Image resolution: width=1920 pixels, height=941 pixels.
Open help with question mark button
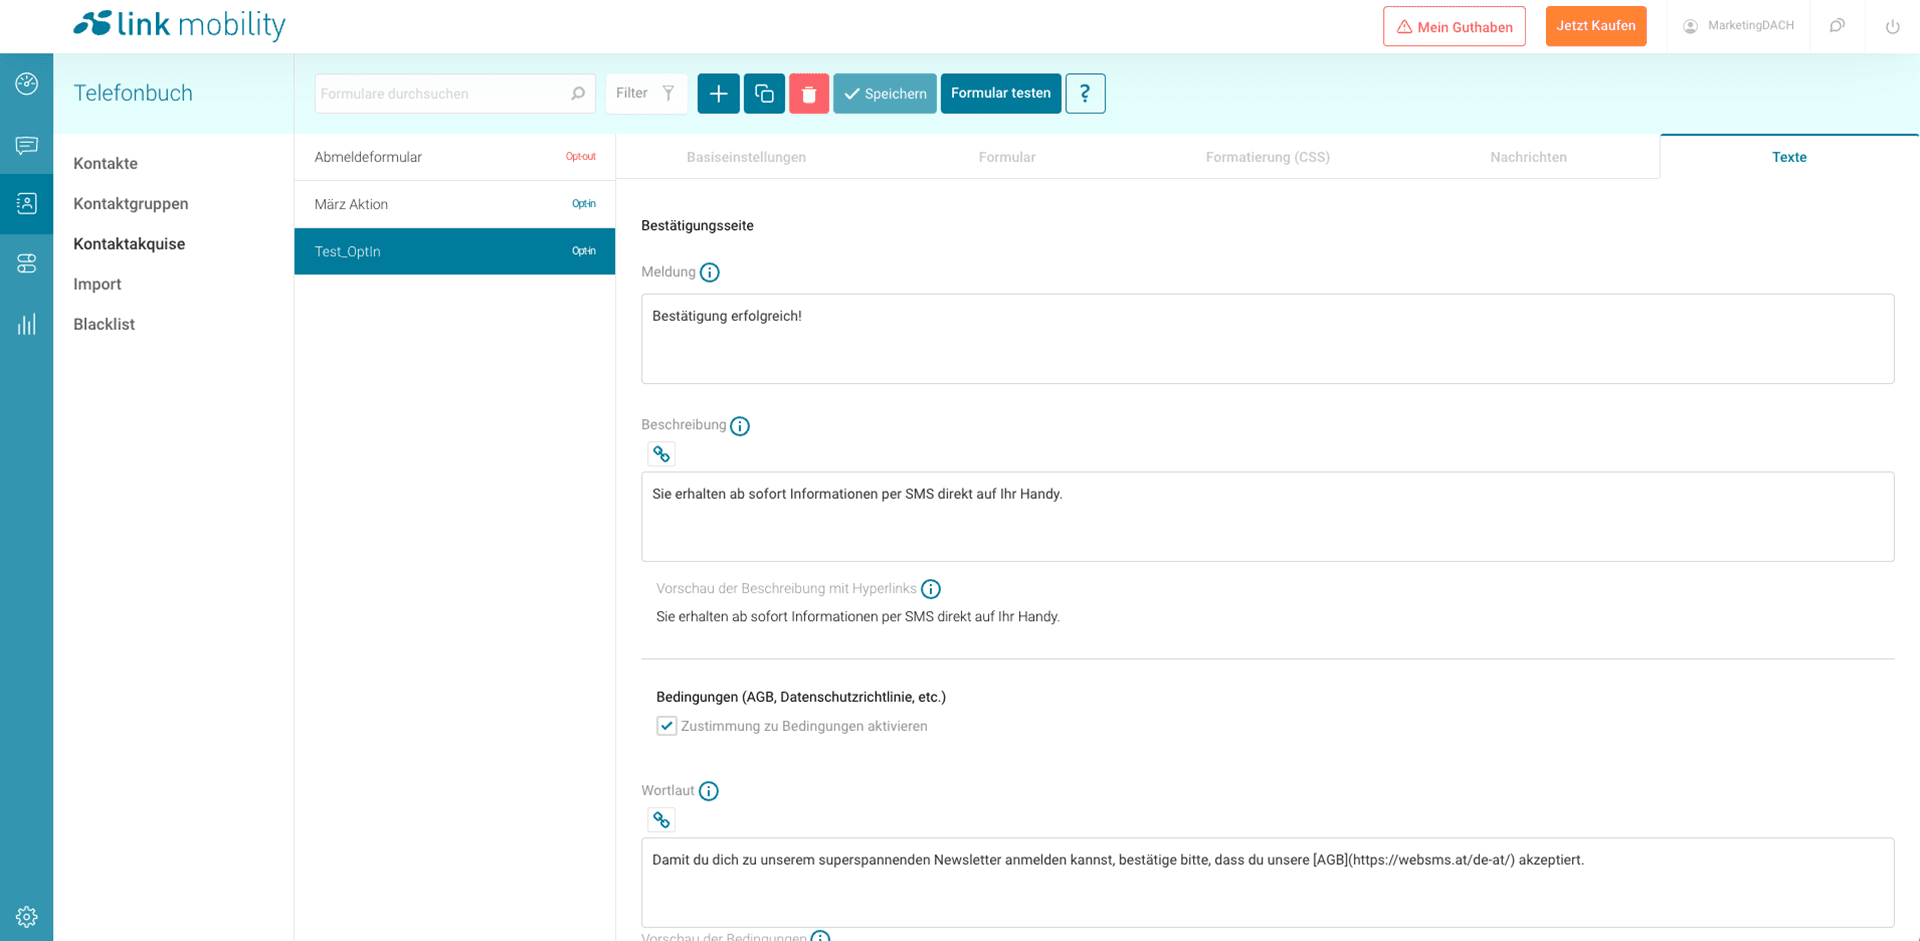pyautogui.click(x=1085, y=93)
